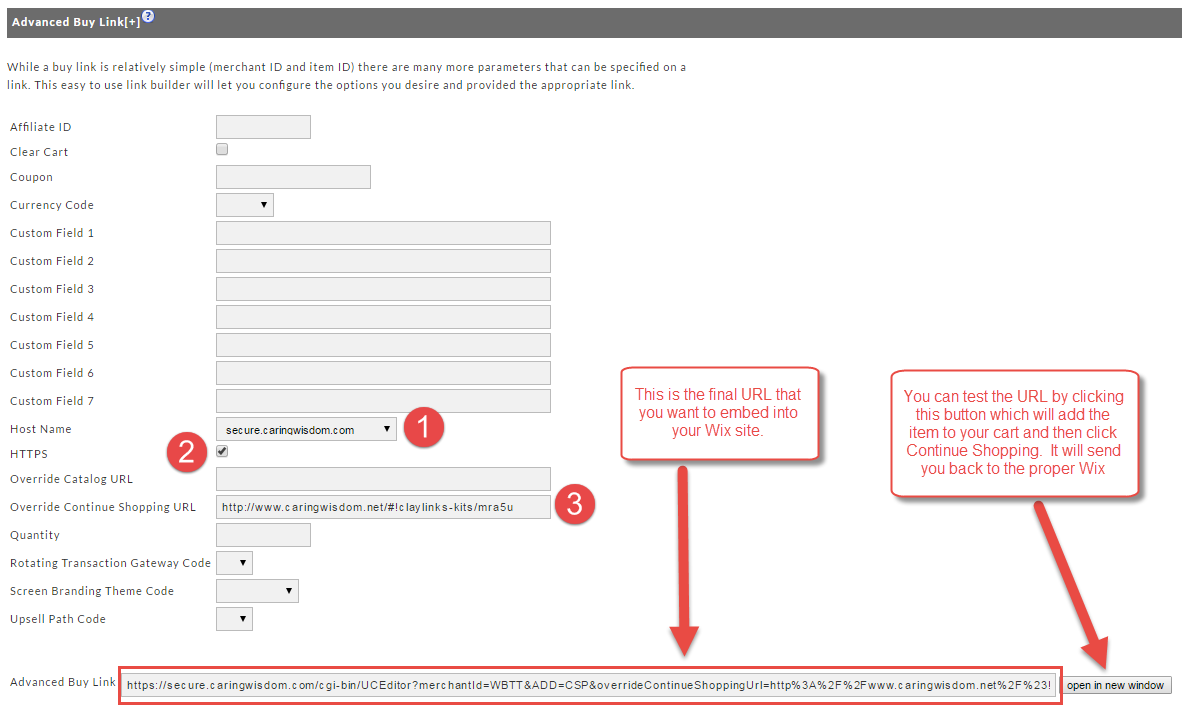
Task: Focus the Quantity input field
Action: coord(264,535)
